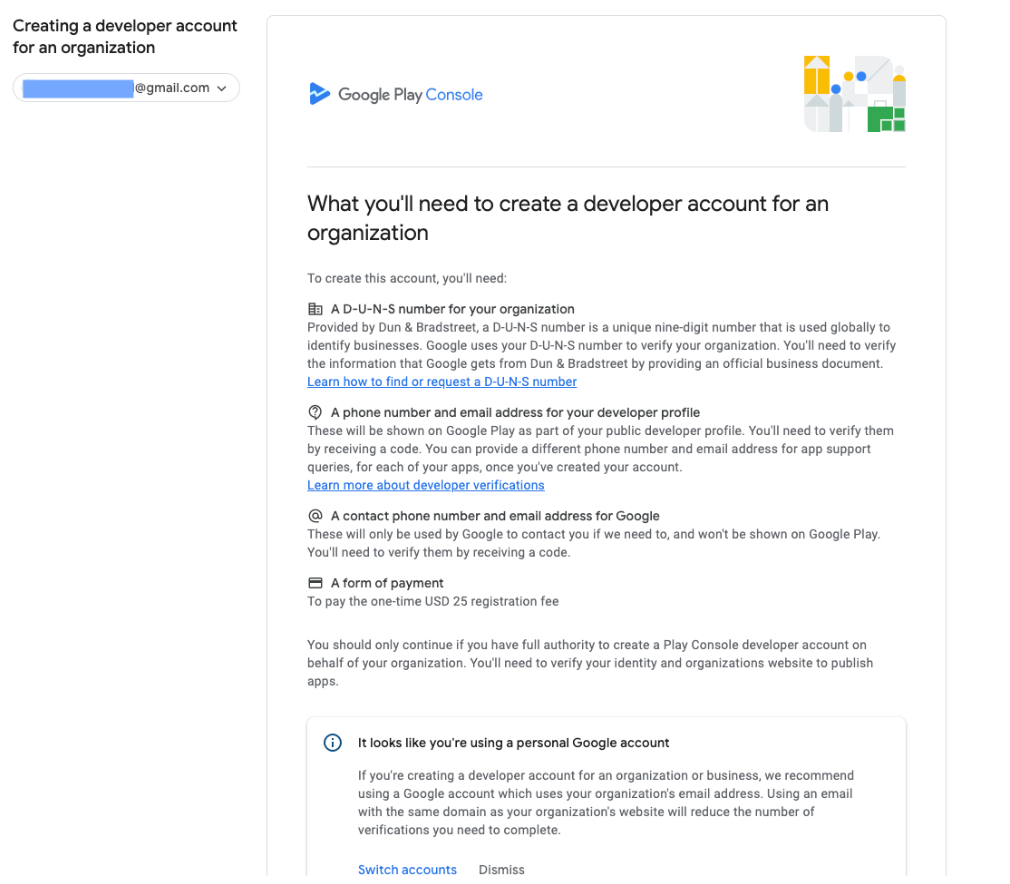Screen dimensions: 1010x884
Task: Expand account chevron next to gmail.com
Action: [222, 88]
